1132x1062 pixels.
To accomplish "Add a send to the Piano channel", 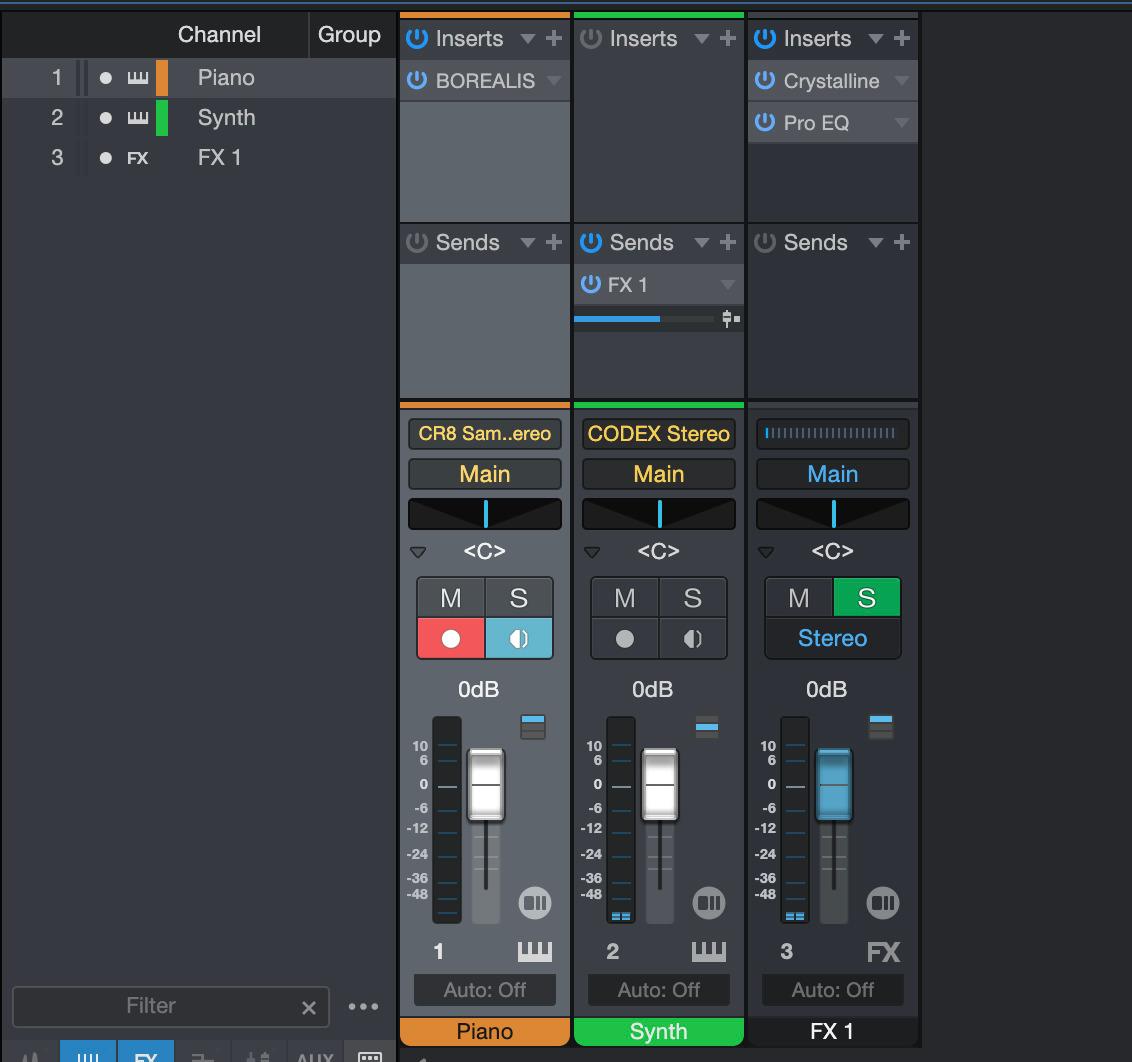I will 554,243.
